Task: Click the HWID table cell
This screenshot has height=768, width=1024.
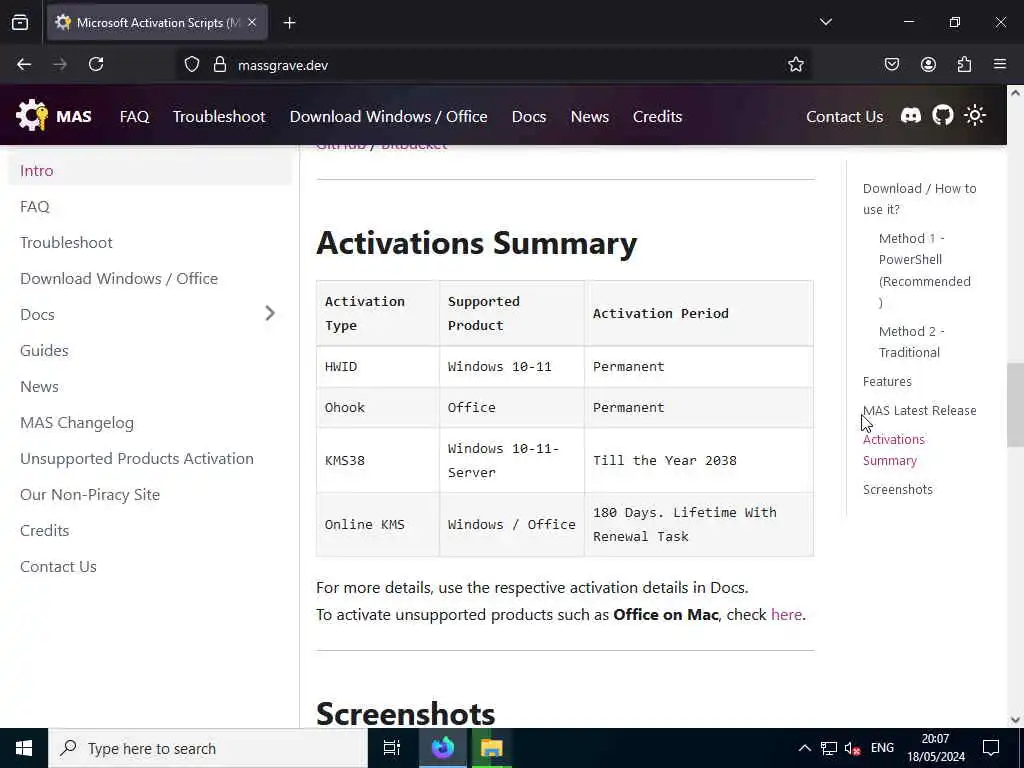Action: 377,366
